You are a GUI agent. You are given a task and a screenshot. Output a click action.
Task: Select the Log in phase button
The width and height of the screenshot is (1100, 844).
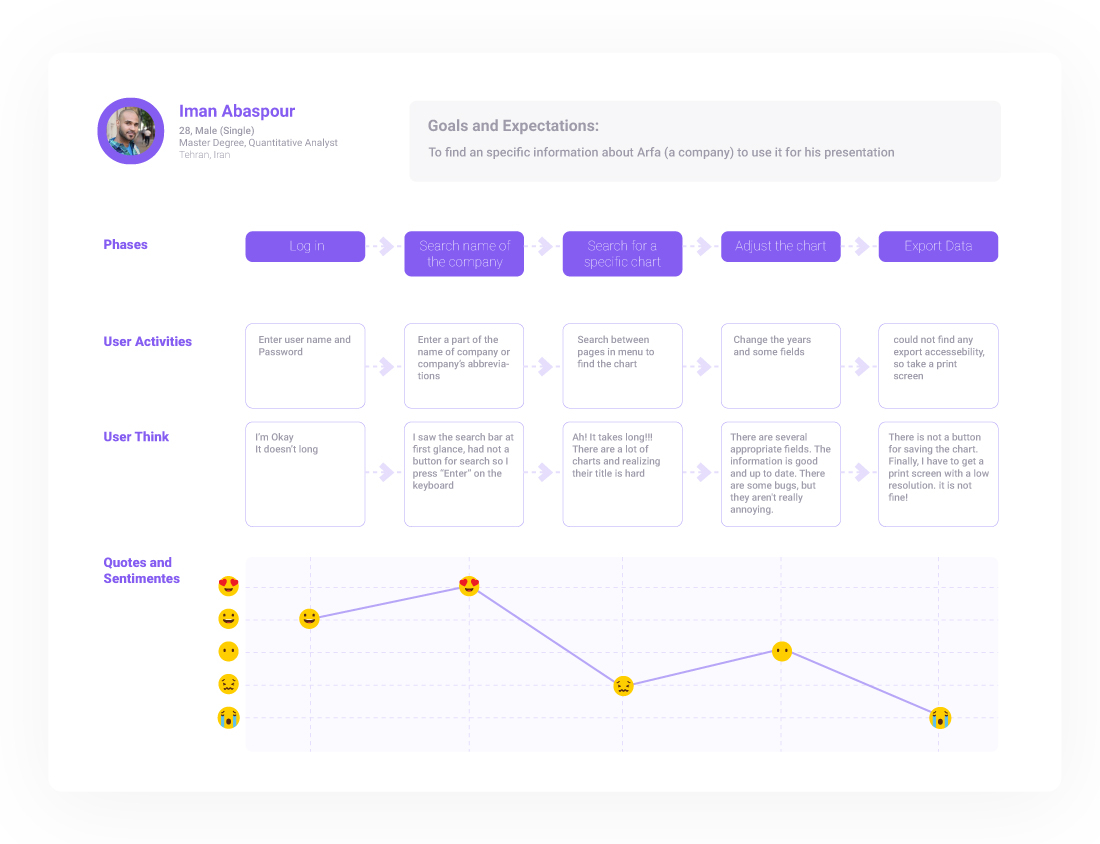point(305,247)
